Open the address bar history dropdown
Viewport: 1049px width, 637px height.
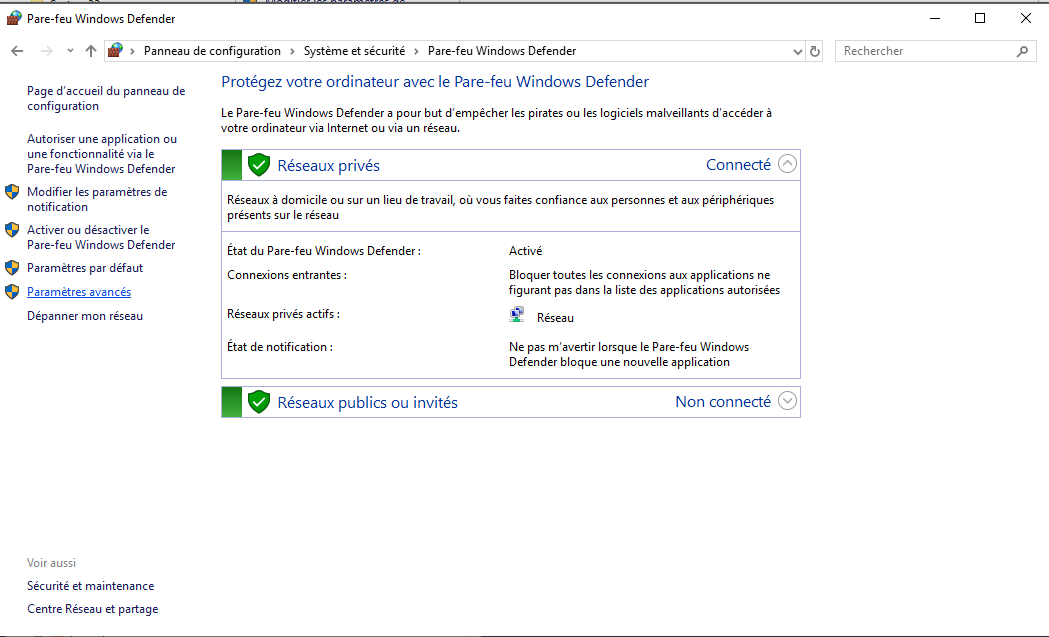797,51
